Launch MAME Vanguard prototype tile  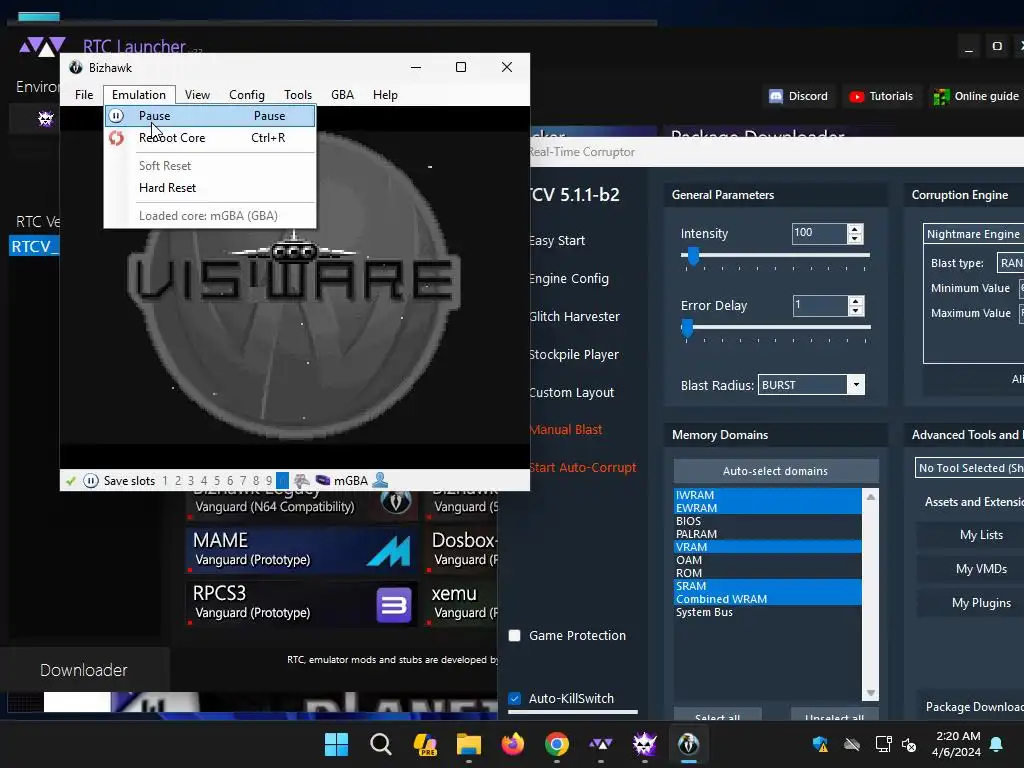[x=302, y=550]
